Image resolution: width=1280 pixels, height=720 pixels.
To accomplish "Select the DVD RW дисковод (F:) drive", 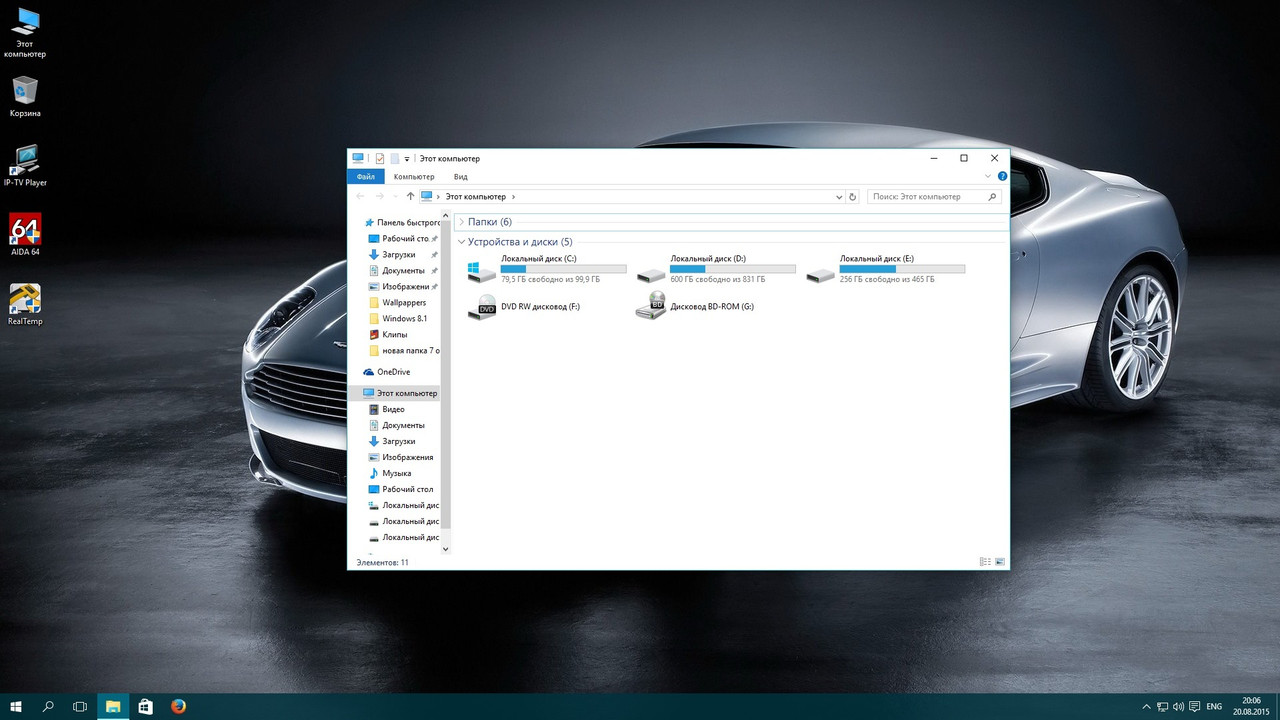I will tap(524, 307).
